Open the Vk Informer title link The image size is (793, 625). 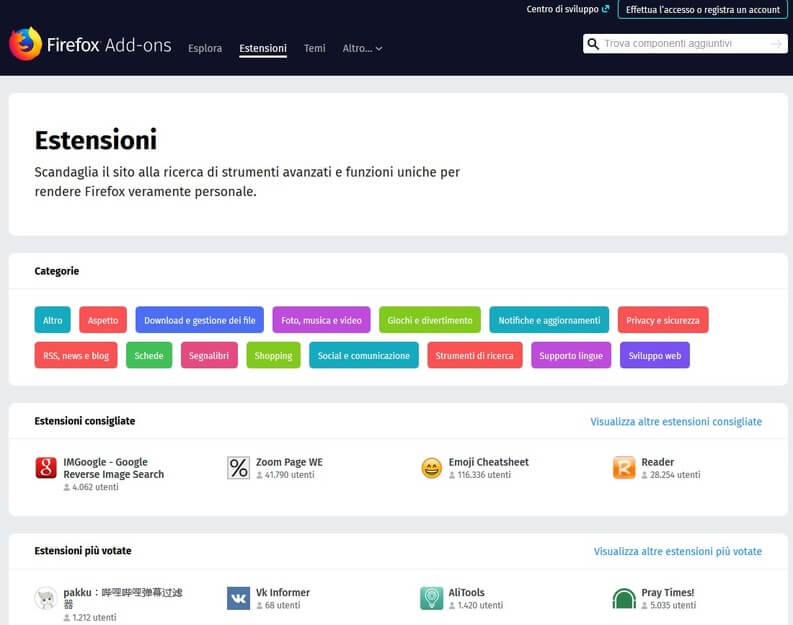click(283, 593)
